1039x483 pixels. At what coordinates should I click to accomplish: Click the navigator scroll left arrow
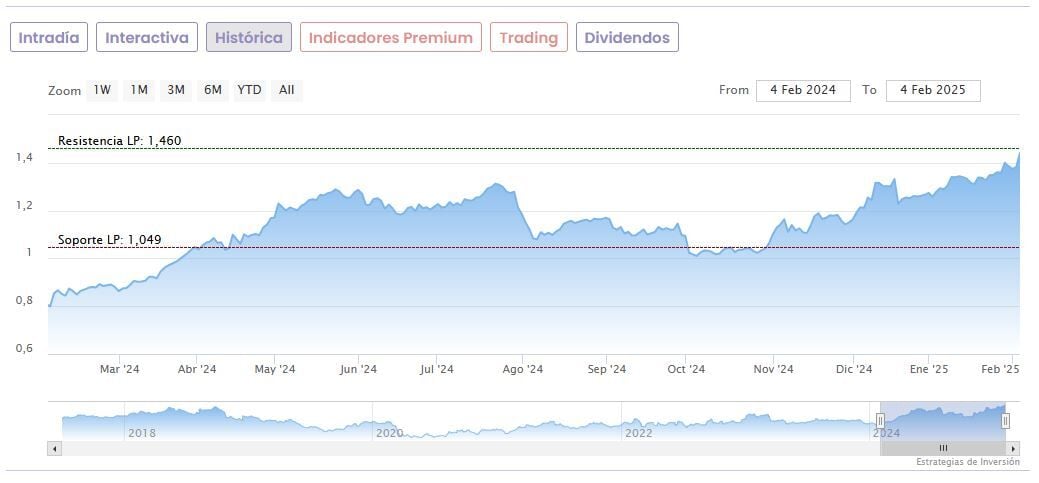[54, 449]
